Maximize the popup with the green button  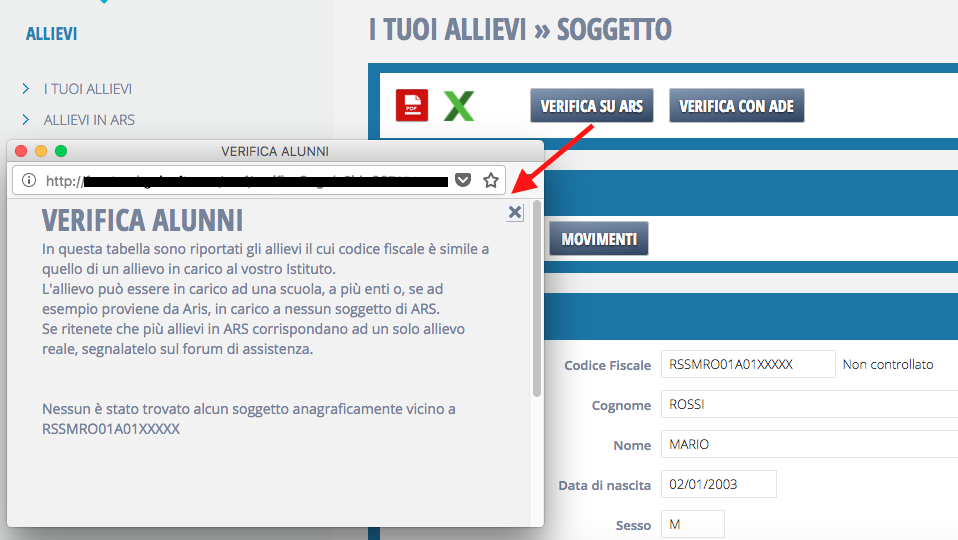pos(61,151)
